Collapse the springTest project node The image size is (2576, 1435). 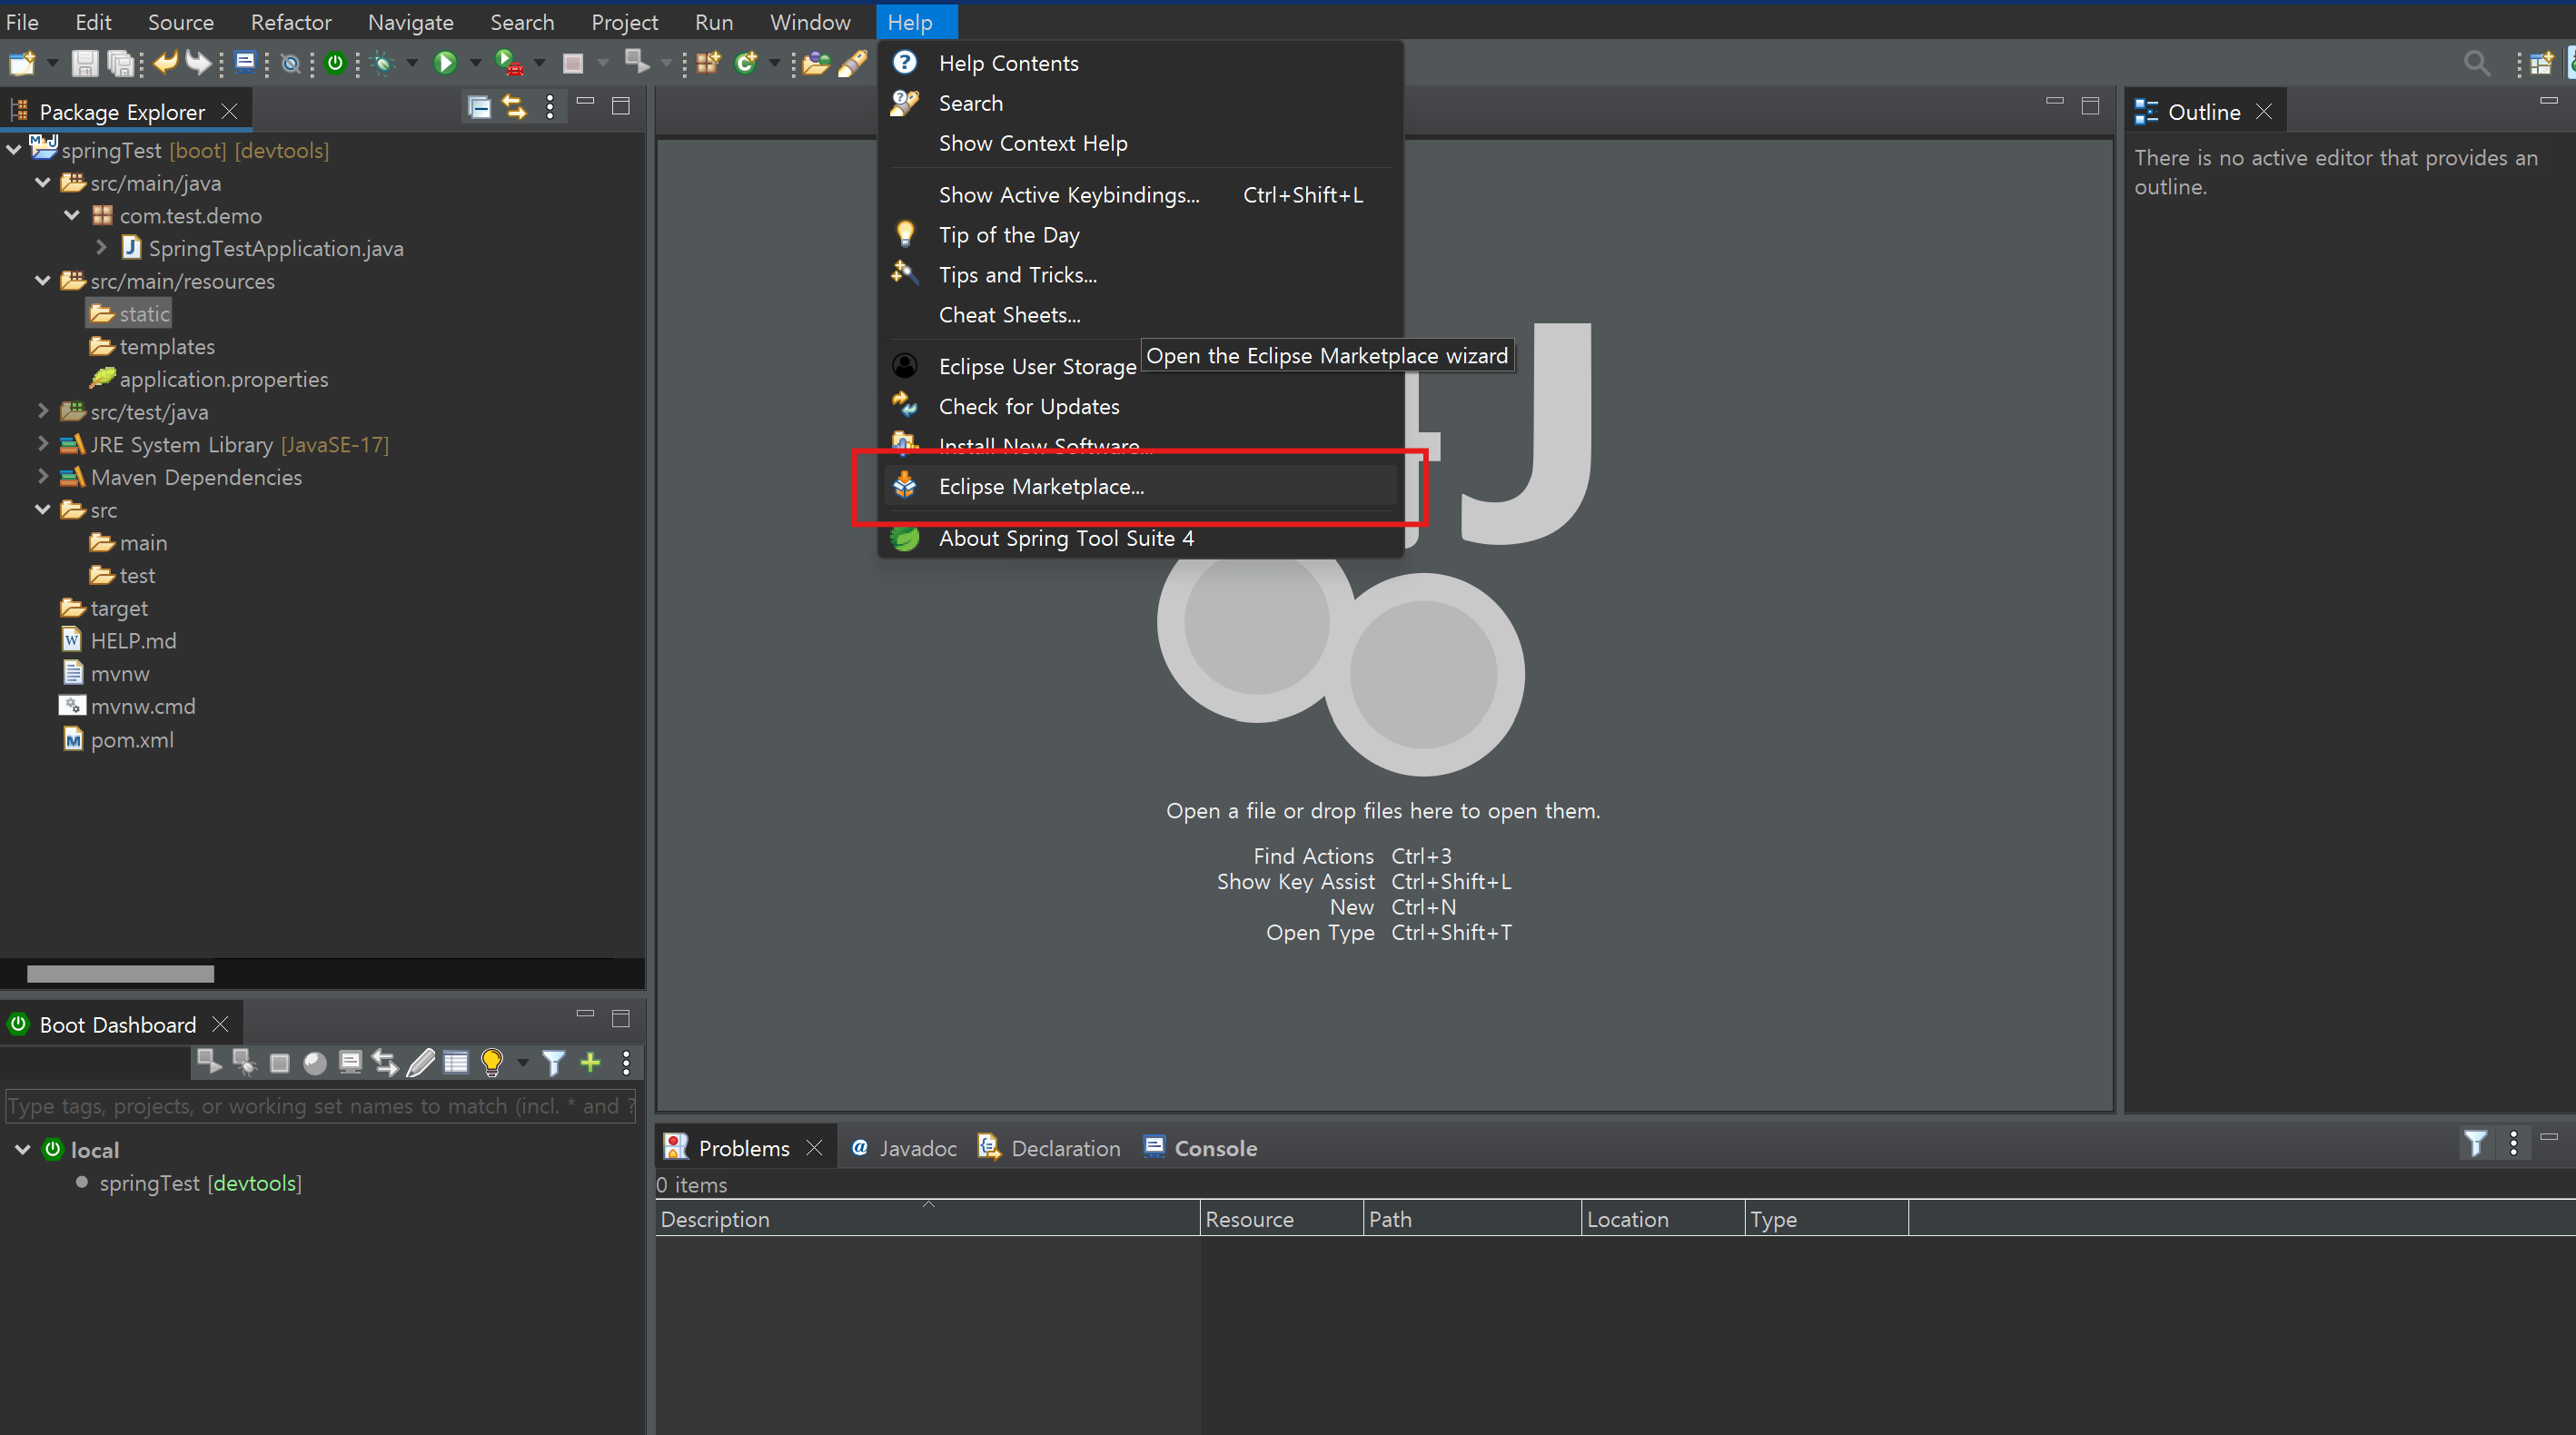(14, 150)
